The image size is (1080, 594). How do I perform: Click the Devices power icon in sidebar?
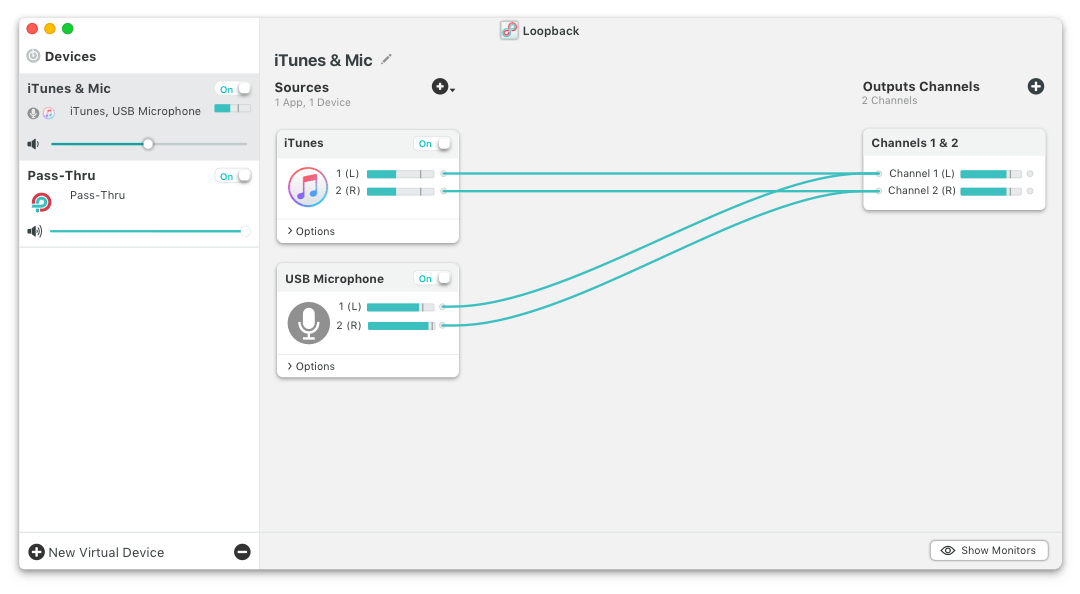[33, 56]
